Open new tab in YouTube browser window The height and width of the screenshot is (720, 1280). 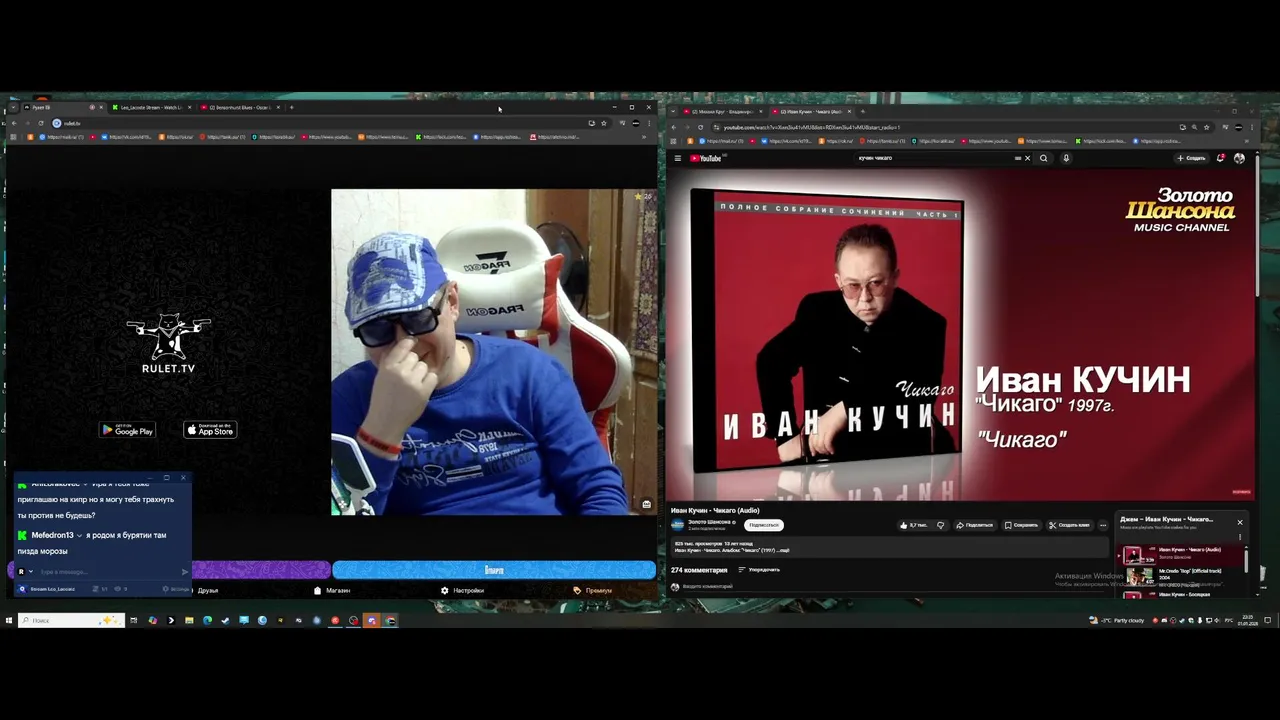tap(863, 111)
